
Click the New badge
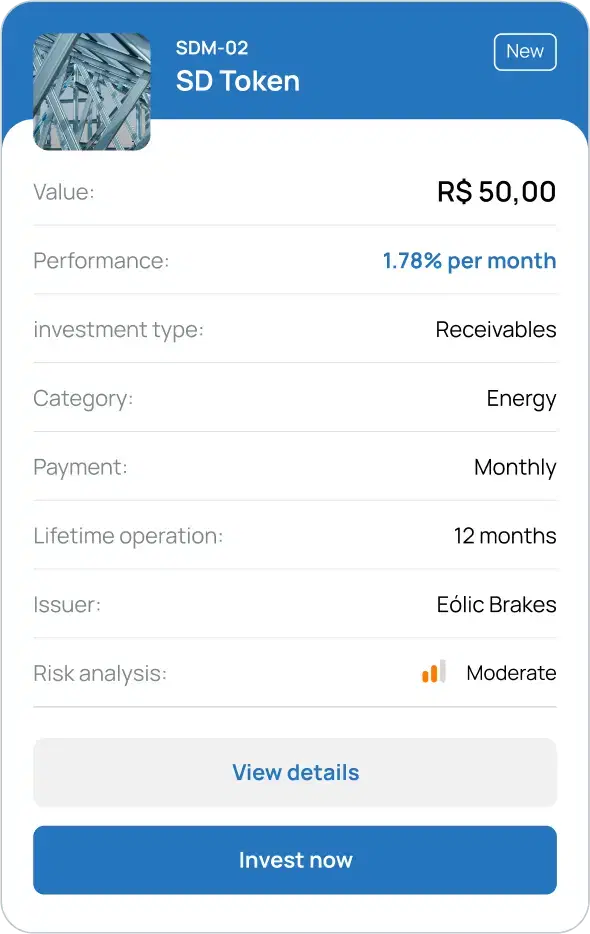tap(525, 52)
